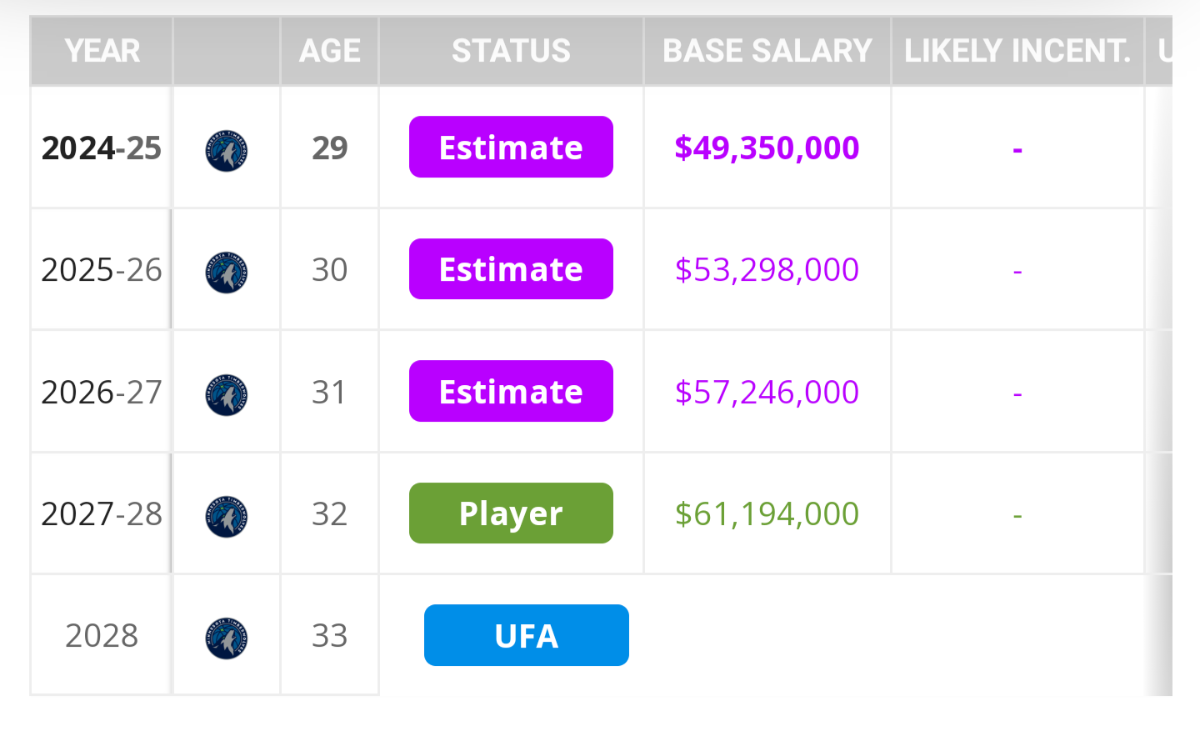Select the $49,350,000 base salary value
The image size is (1200, 731).
[767, 148]
